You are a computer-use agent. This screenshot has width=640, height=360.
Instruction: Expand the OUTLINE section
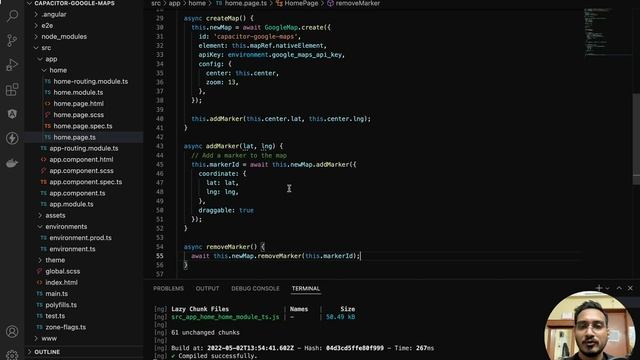pyautogui.click(x=47, y=352)
